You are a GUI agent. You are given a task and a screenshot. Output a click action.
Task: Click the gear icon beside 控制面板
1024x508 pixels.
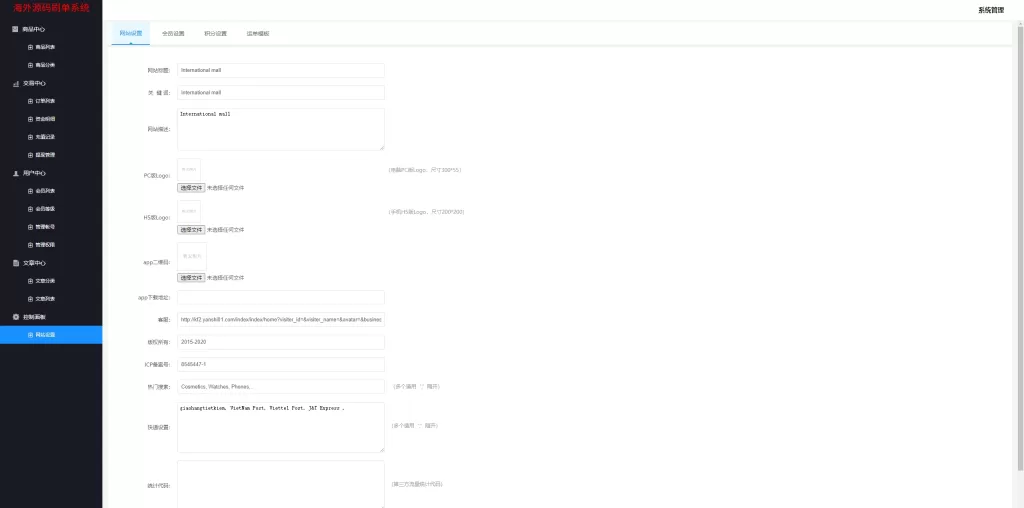point(16,317)
